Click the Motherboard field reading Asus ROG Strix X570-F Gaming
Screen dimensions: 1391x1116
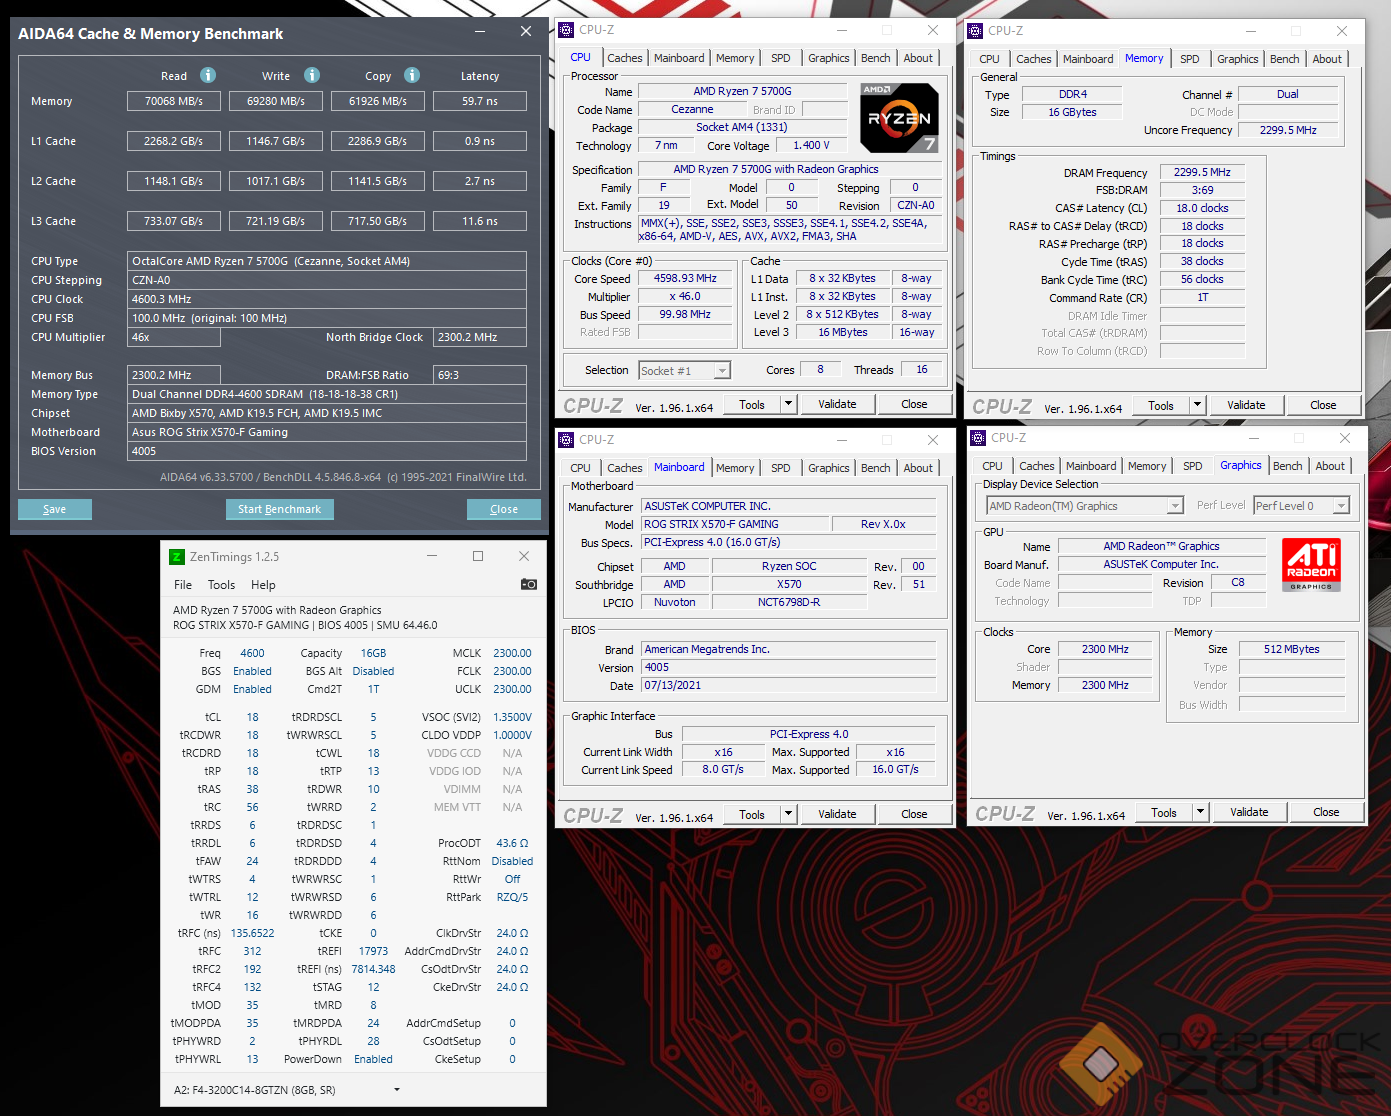[x=327, y=432]
